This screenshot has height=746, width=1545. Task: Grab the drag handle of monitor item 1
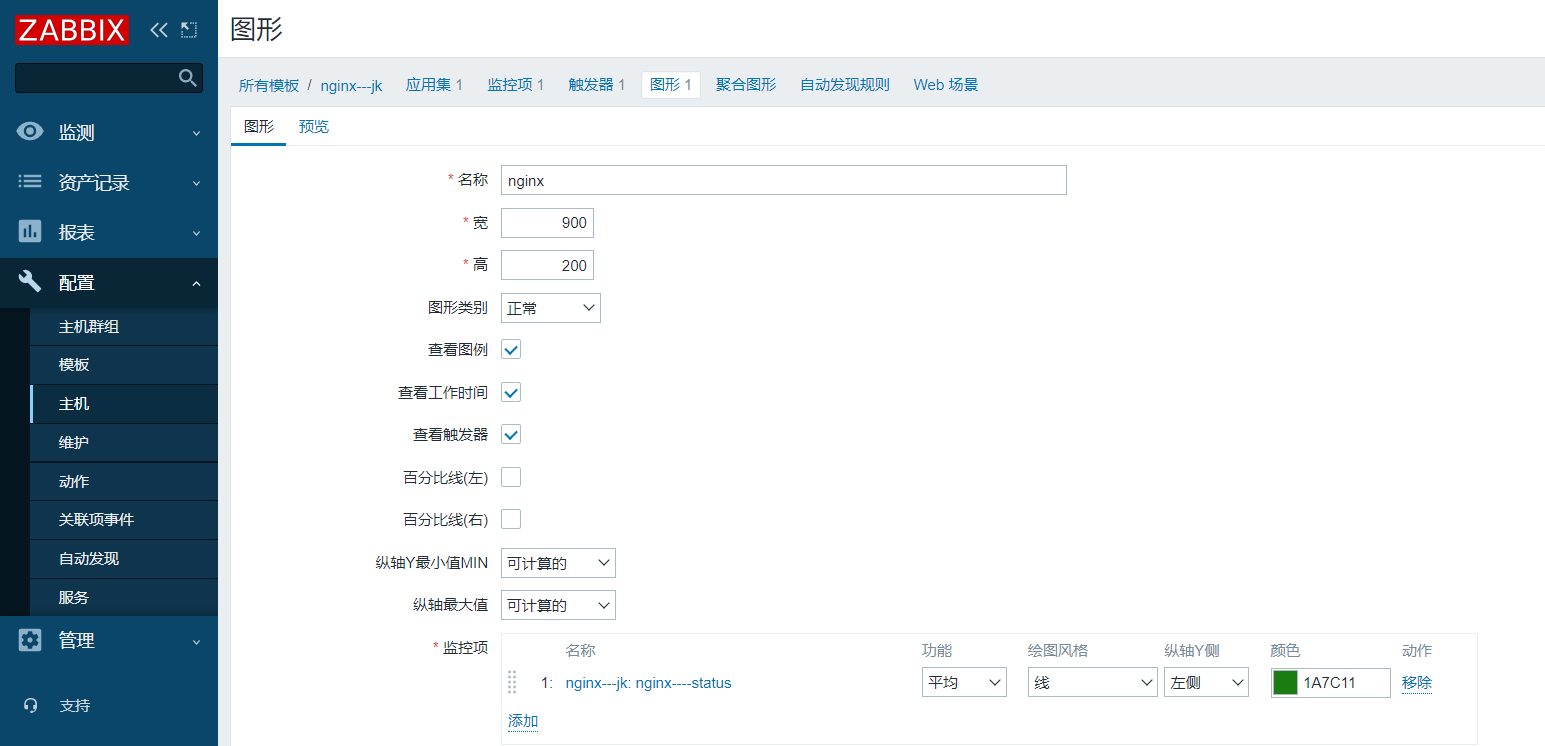coord(512,682)
